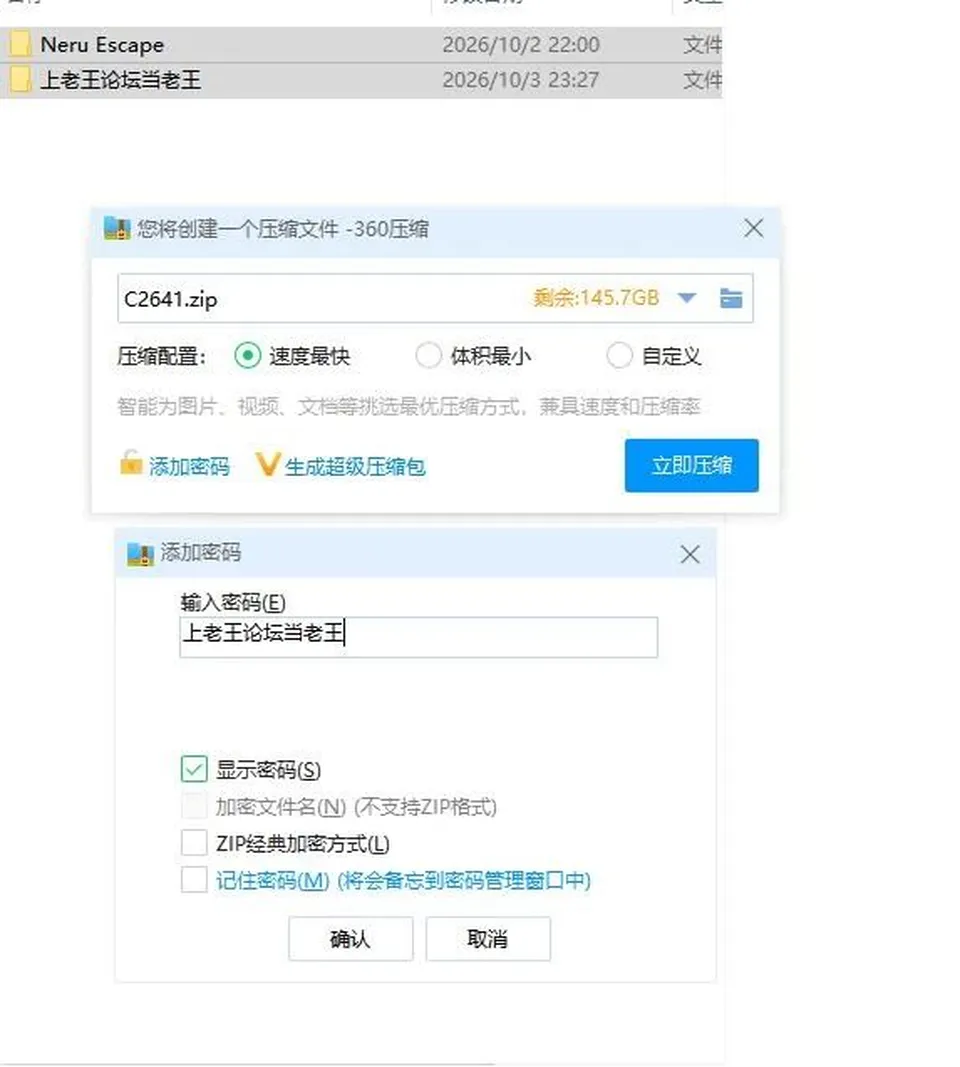Click the 剩余:145.7GB free space text

tap(596, 298)
